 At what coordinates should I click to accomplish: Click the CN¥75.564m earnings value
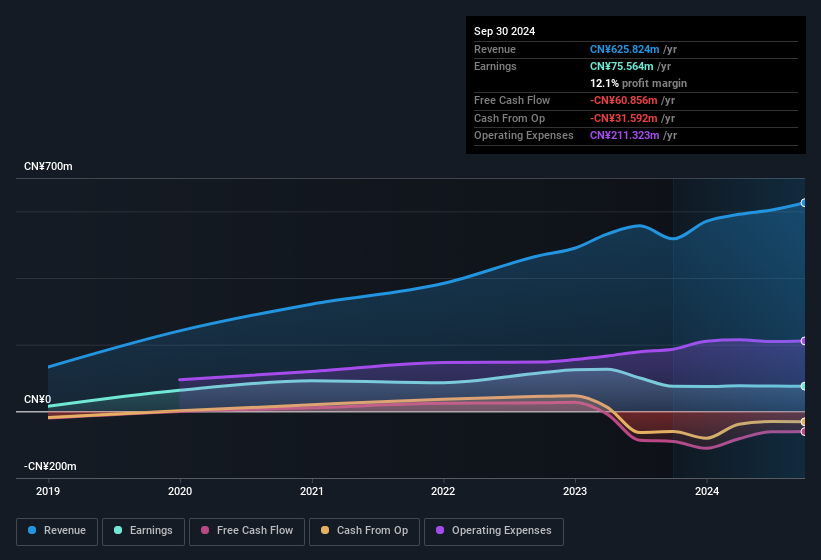pos(621,66)
